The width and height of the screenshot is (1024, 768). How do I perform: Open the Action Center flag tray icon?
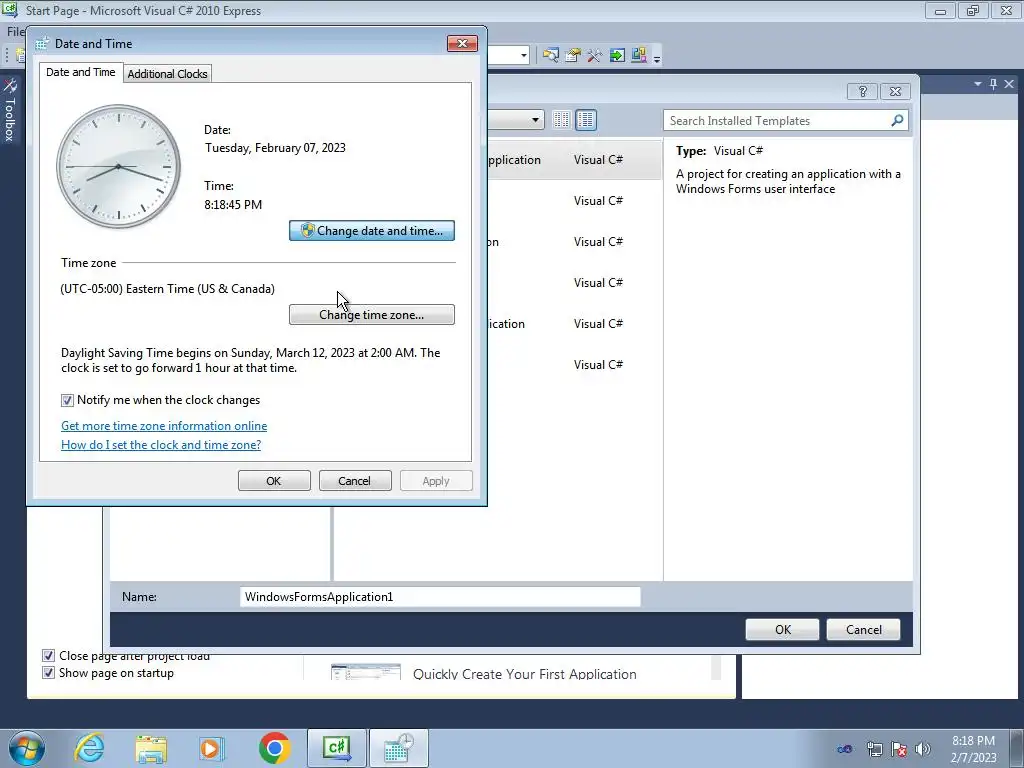click(x=899, y=749)
